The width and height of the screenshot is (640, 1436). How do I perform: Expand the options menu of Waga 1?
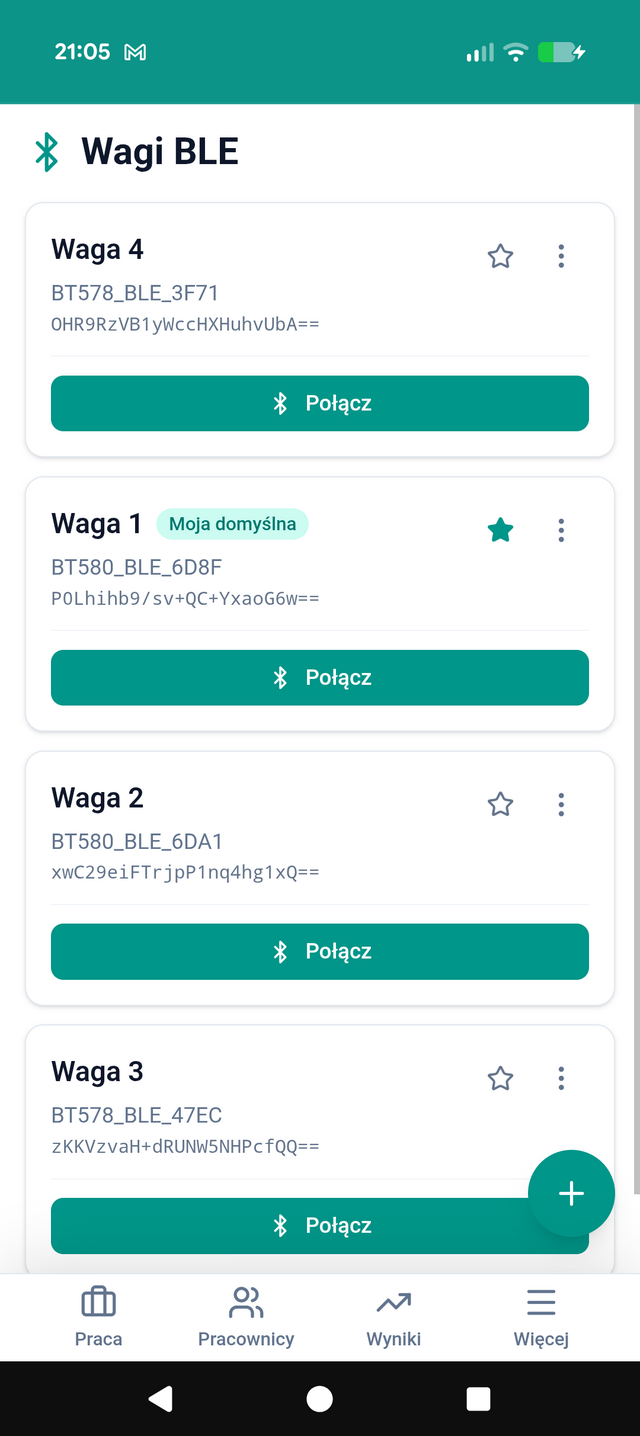561,531
